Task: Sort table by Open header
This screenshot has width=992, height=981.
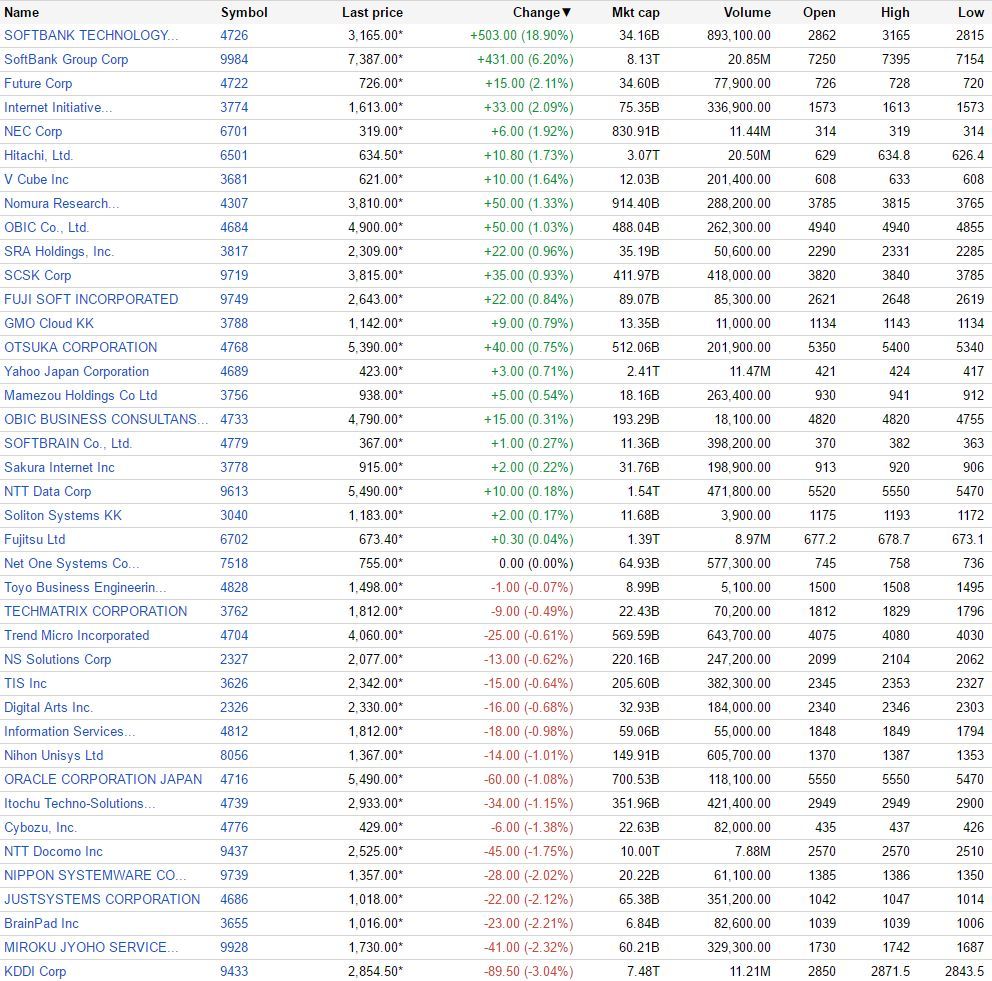Action: 819,13
